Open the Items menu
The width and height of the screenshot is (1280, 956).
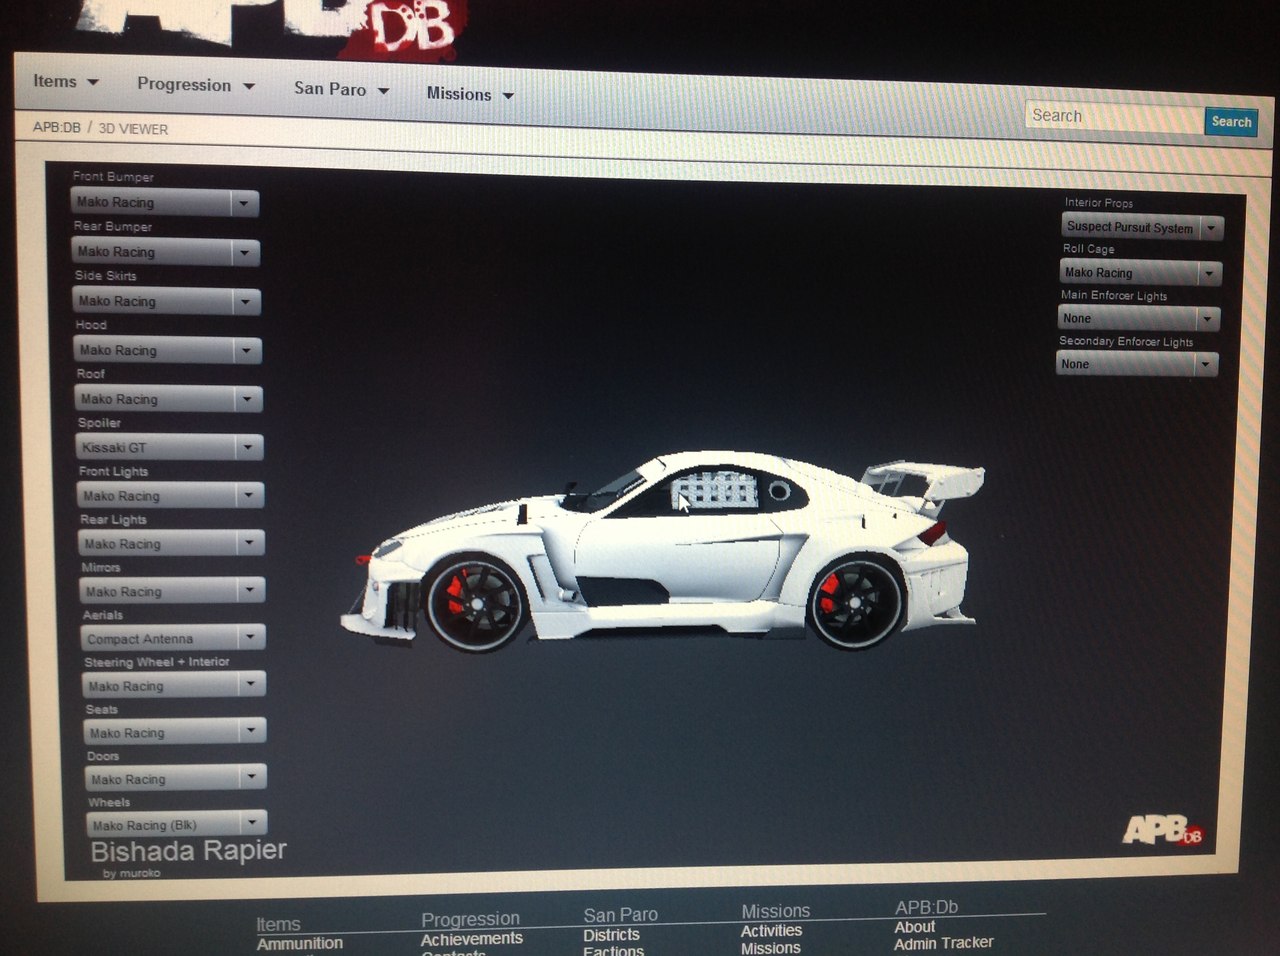click(x=65, y=82)
